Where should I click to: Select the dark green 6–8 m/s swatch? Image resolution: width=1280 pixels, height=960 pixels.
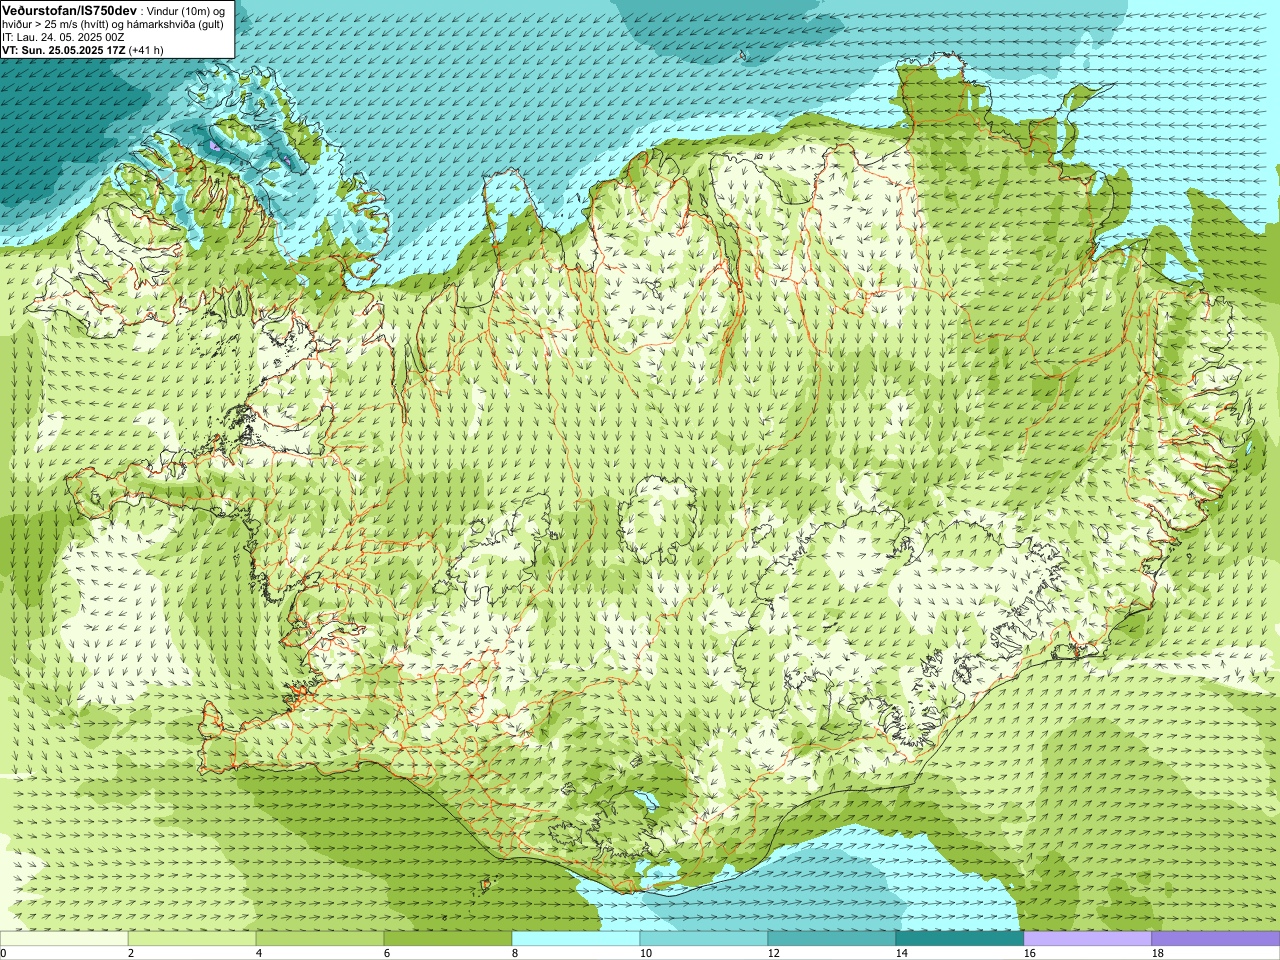448,938
